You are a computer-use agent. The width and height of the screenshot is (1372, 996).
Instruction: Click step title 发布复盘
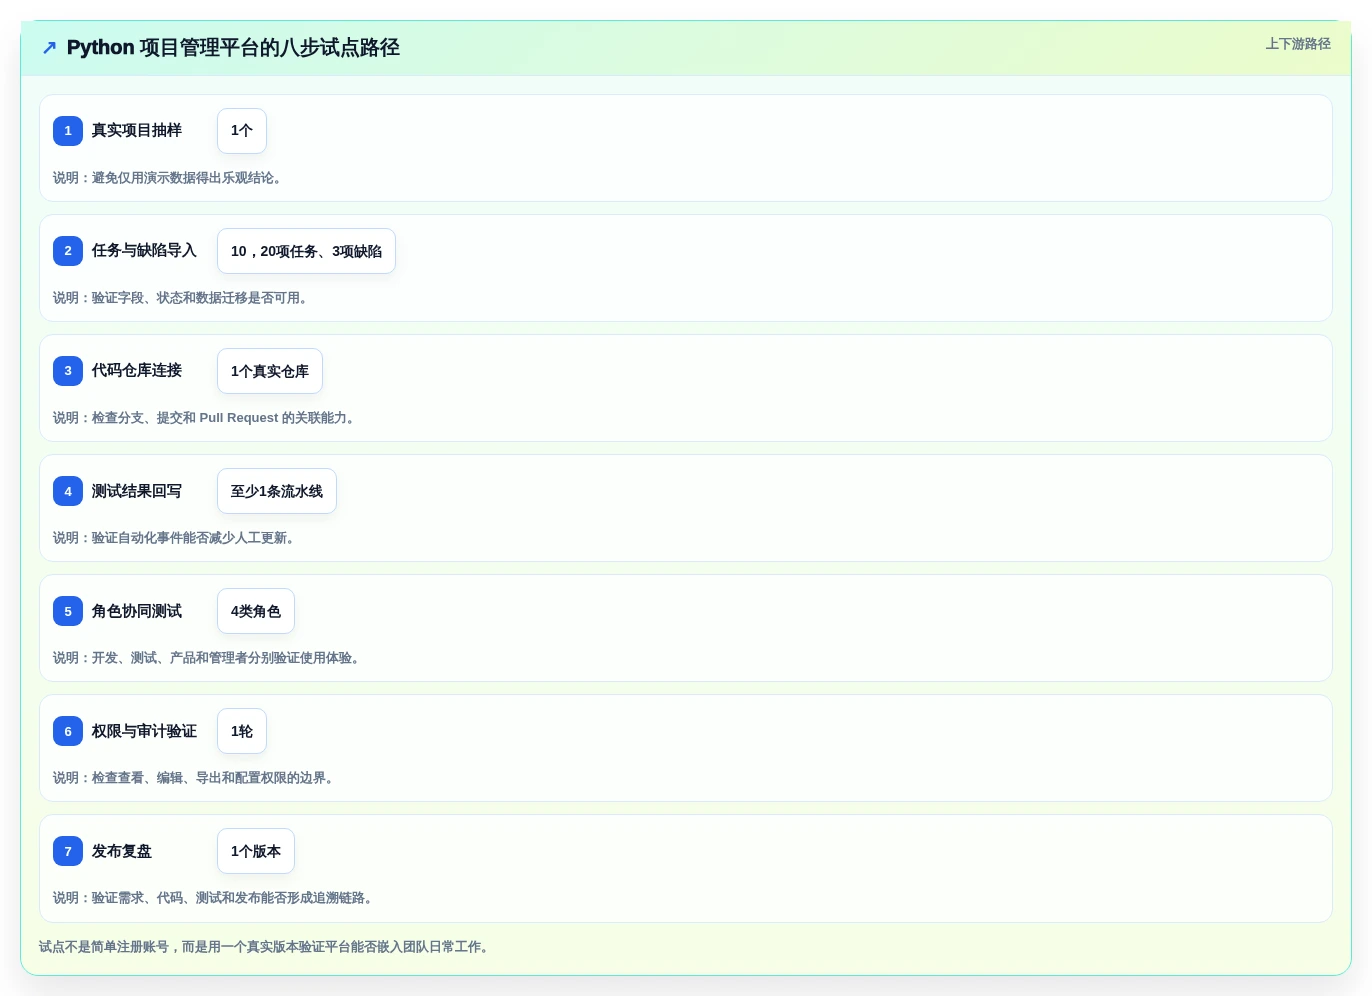(x=122, y=851)
